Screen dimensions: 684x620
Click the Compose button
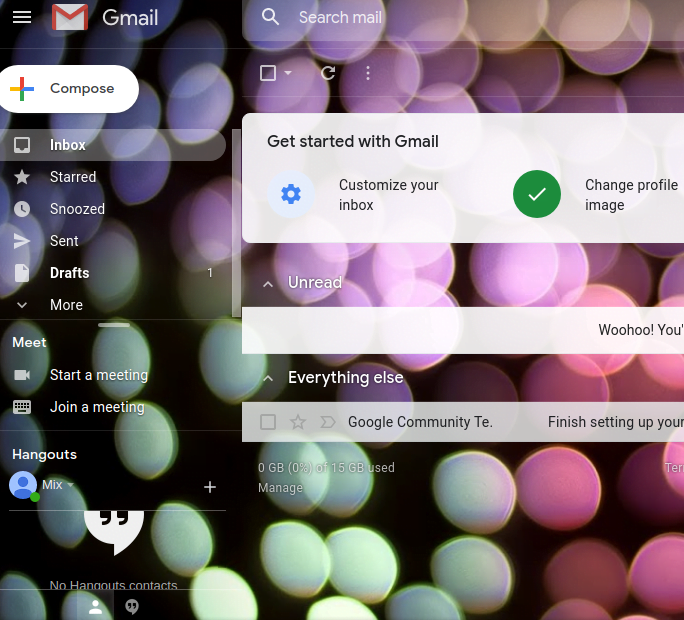pos(69,89)
